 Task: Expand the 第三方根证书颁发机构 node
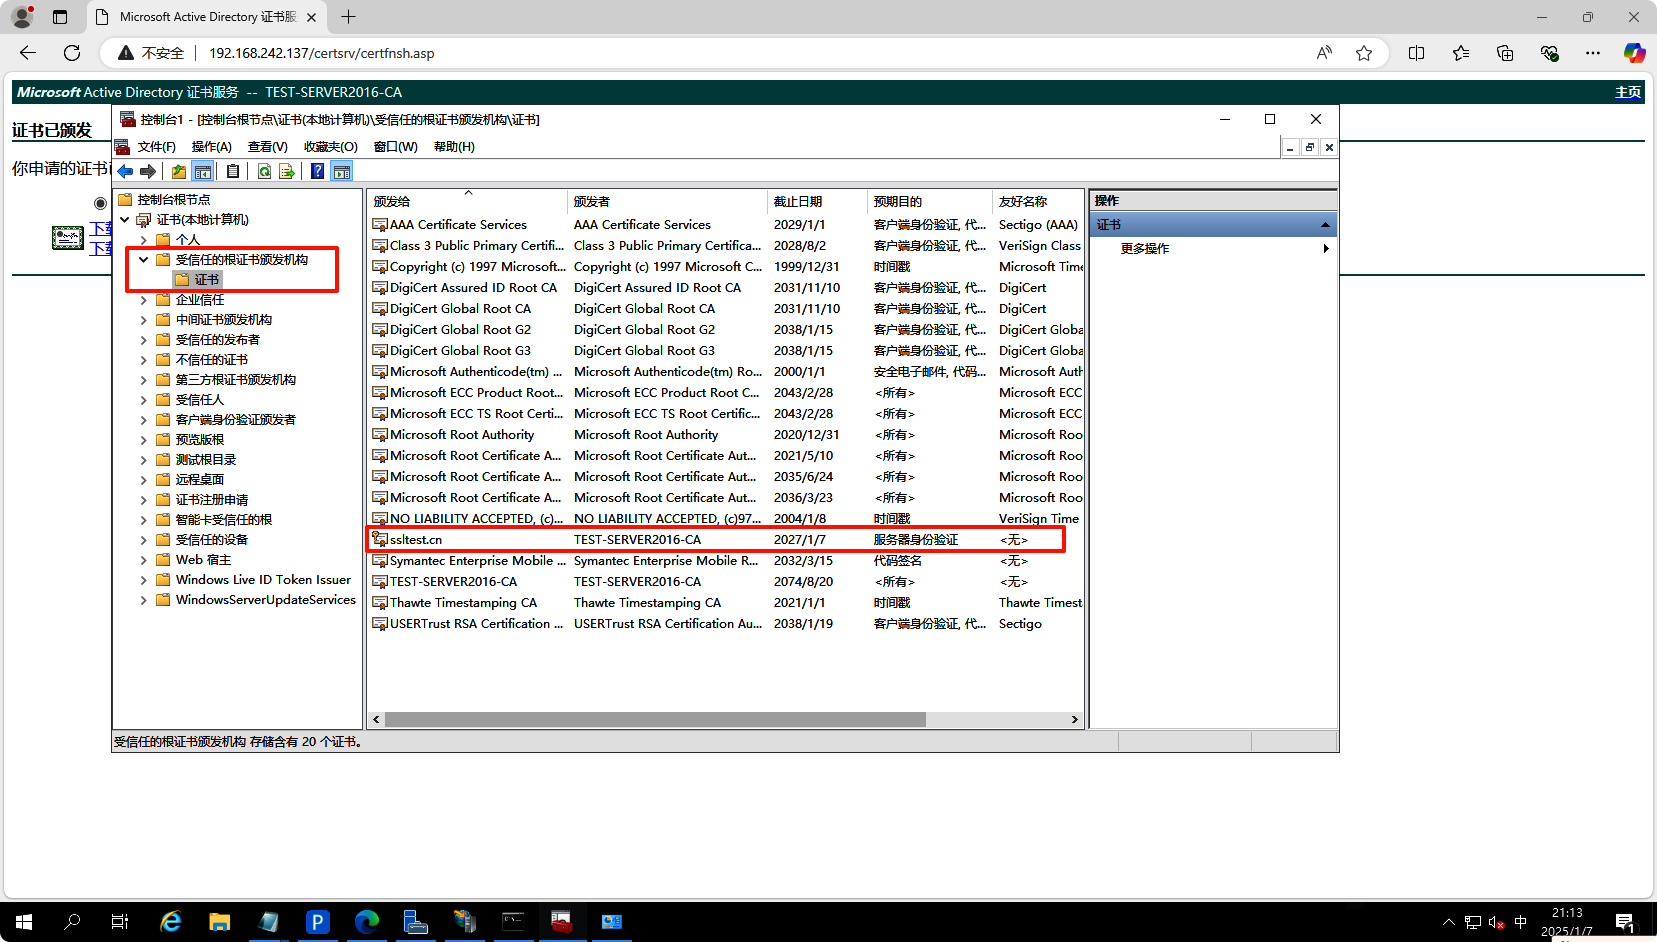[144, 380]
